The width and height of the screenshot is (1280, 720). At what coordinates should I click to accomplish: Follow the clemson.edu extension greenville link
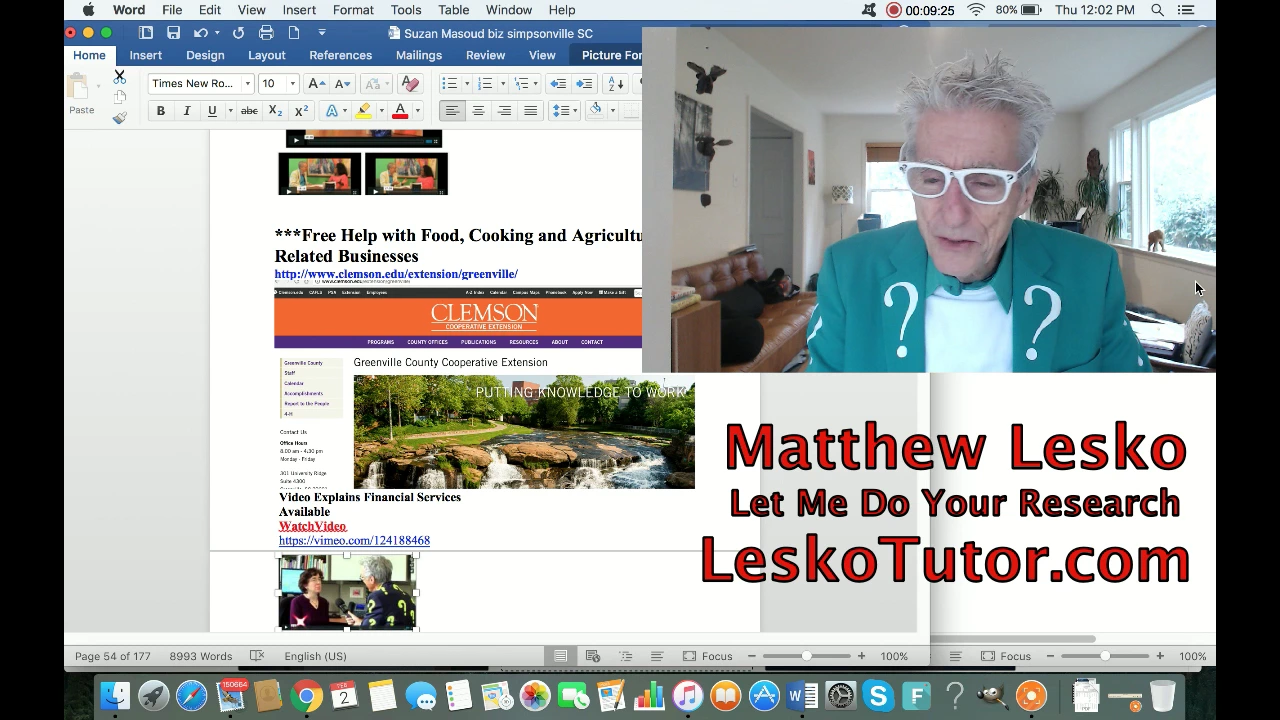click(396, 274)
